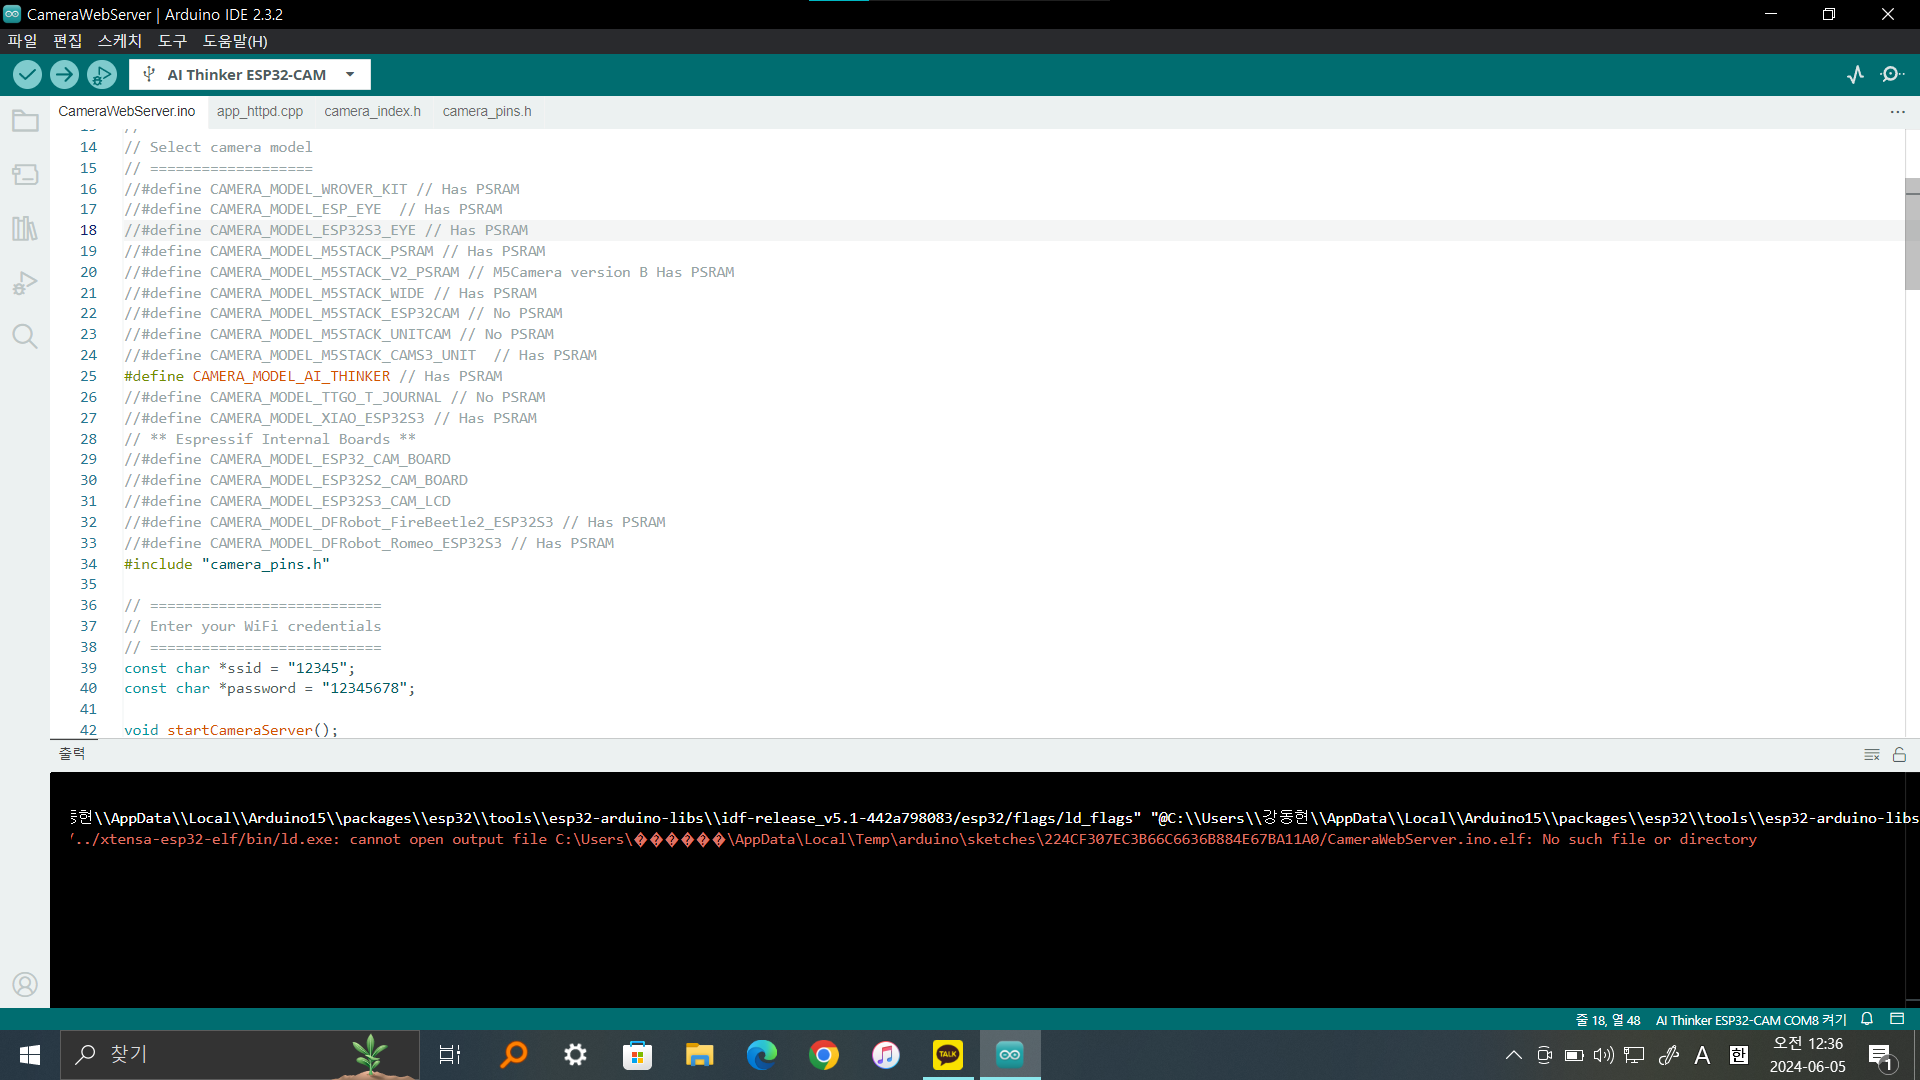Open the Serial Monitor icon
Image resolution: width=1920 pixels, height=1080 pixels.
(1891, 74)
